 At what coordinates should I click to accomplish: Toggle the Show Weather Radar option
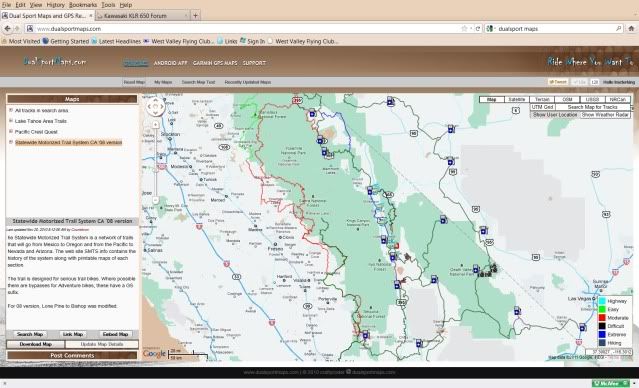pyautogui.click(x=605, y=115)
